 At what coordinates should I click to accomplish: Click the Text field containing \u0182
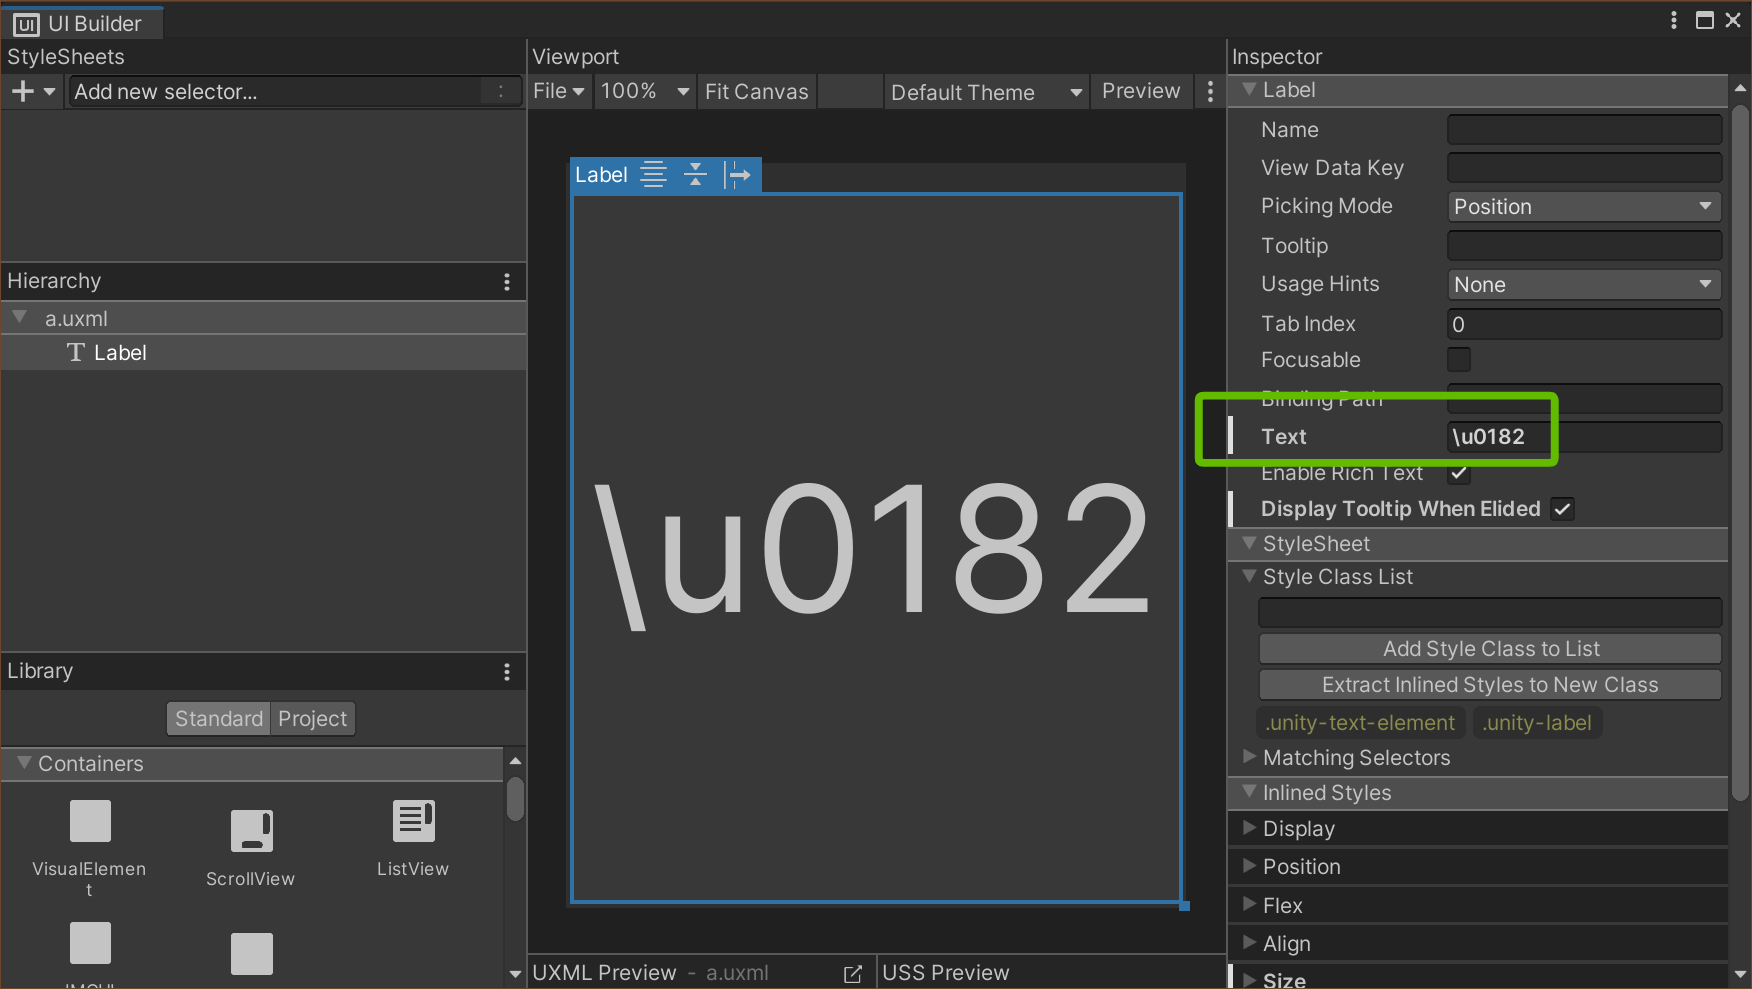click(1584, 436)
